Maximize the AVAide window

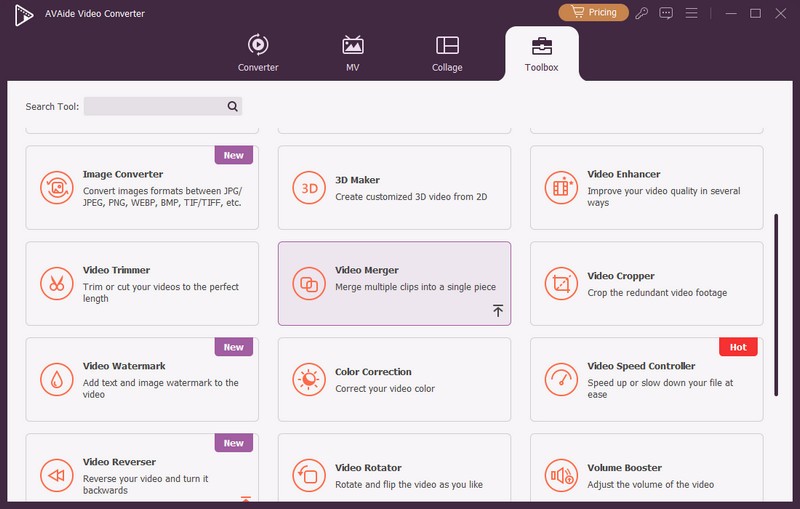756,13
